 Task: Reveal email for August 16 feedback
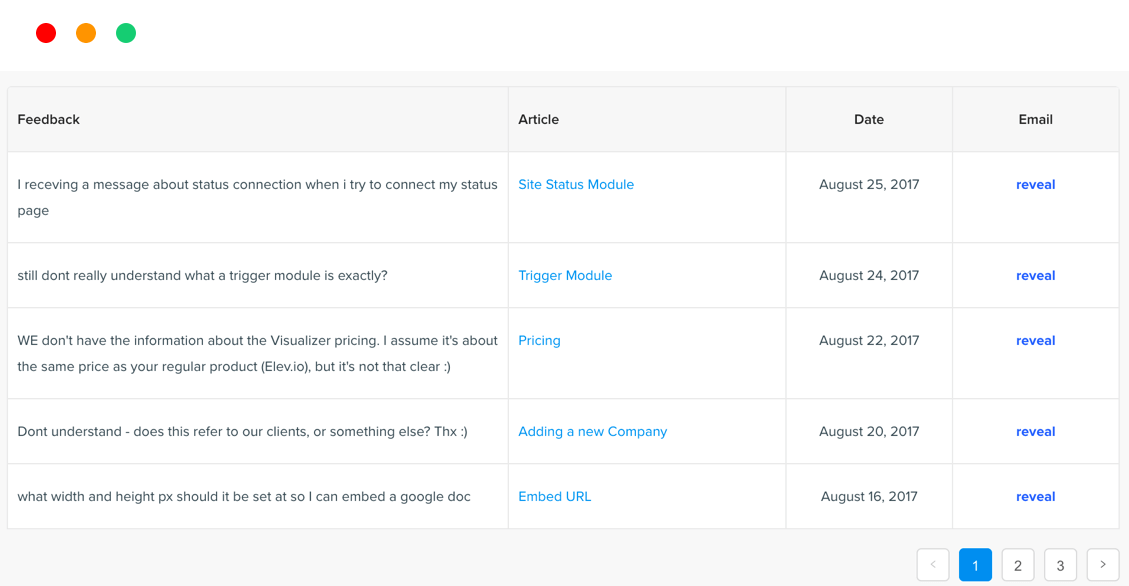click(1035, 497)
